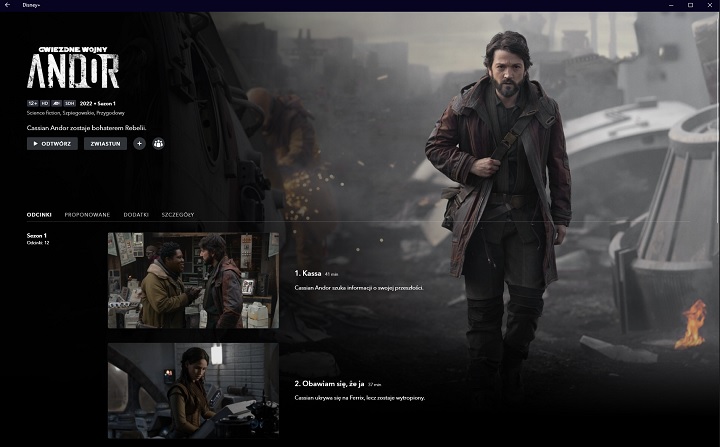Minimize the Disney+ window
The height and width of the screenshot is (447, 720).
[669, 5]
